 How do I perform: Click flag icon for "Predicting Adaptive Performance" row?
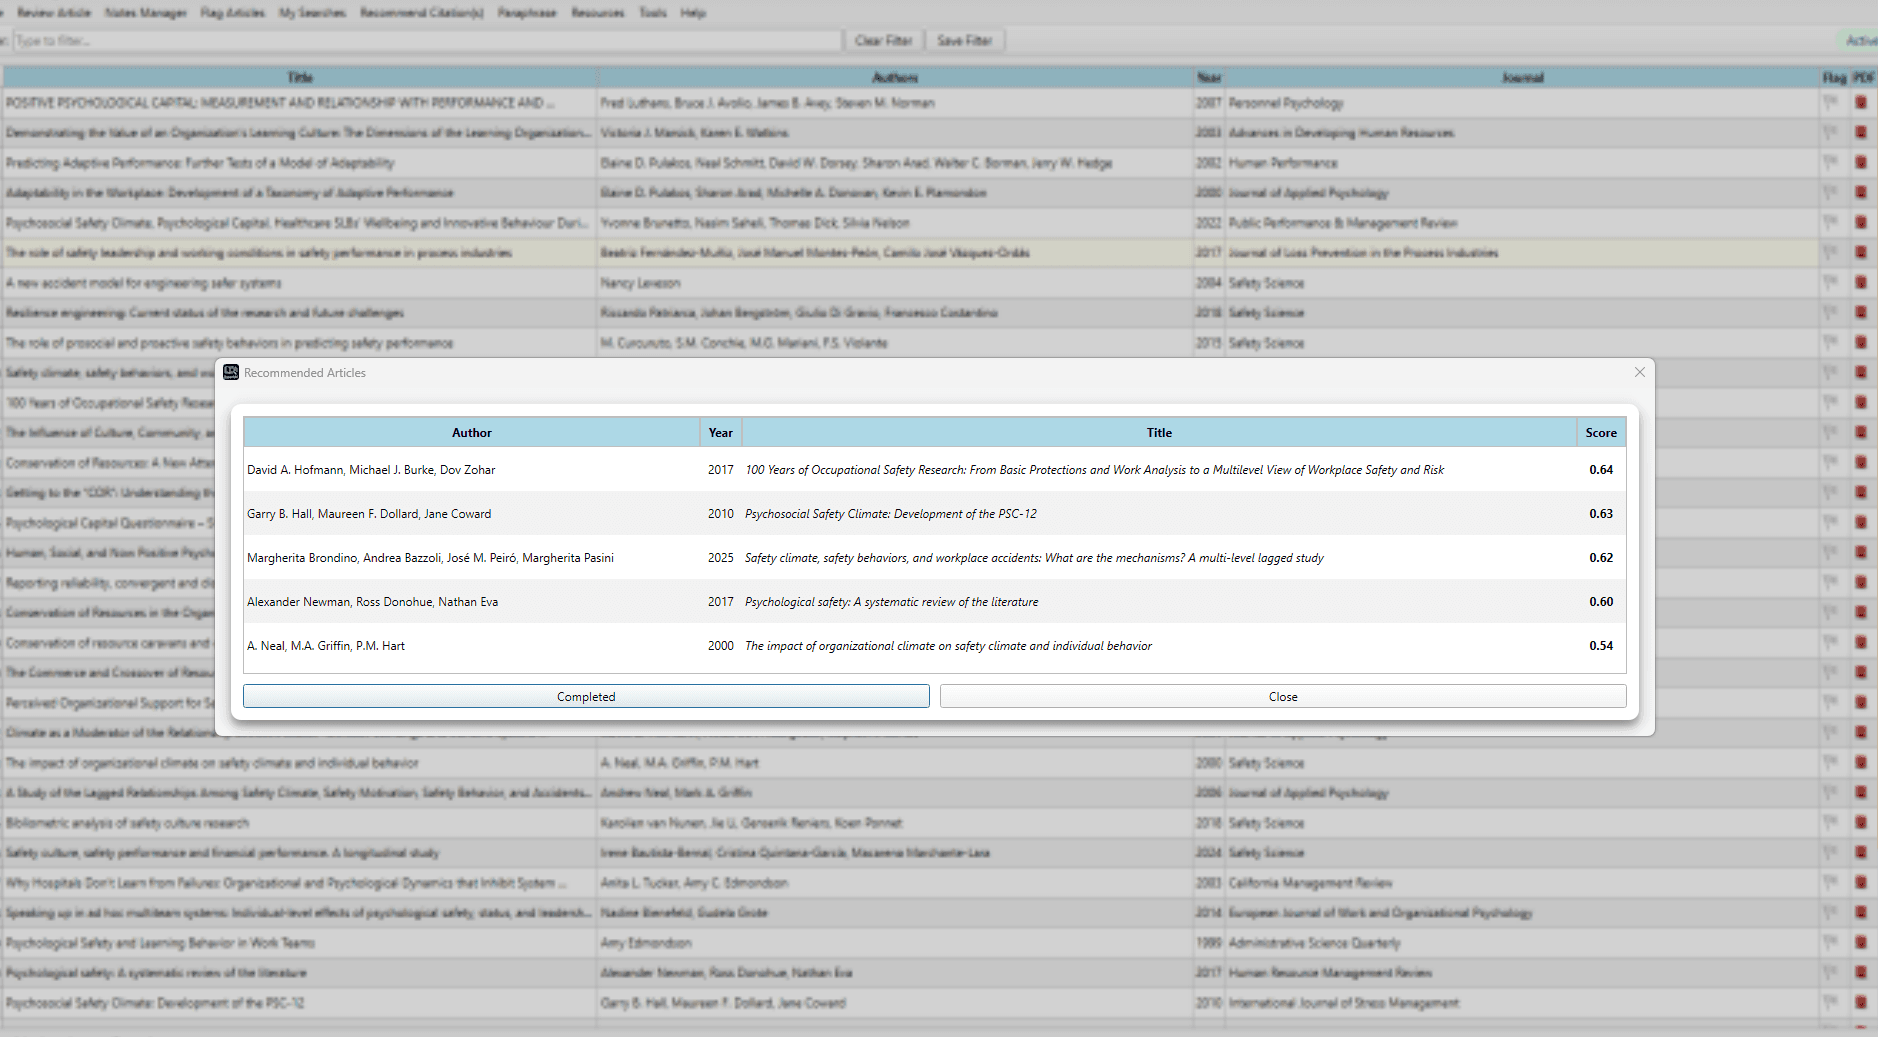point(1832,162)
